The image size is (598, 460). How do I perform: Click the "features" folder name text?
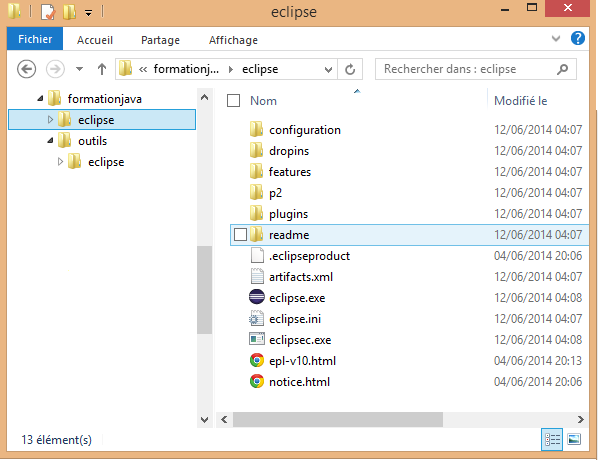(x=290, y=172)
